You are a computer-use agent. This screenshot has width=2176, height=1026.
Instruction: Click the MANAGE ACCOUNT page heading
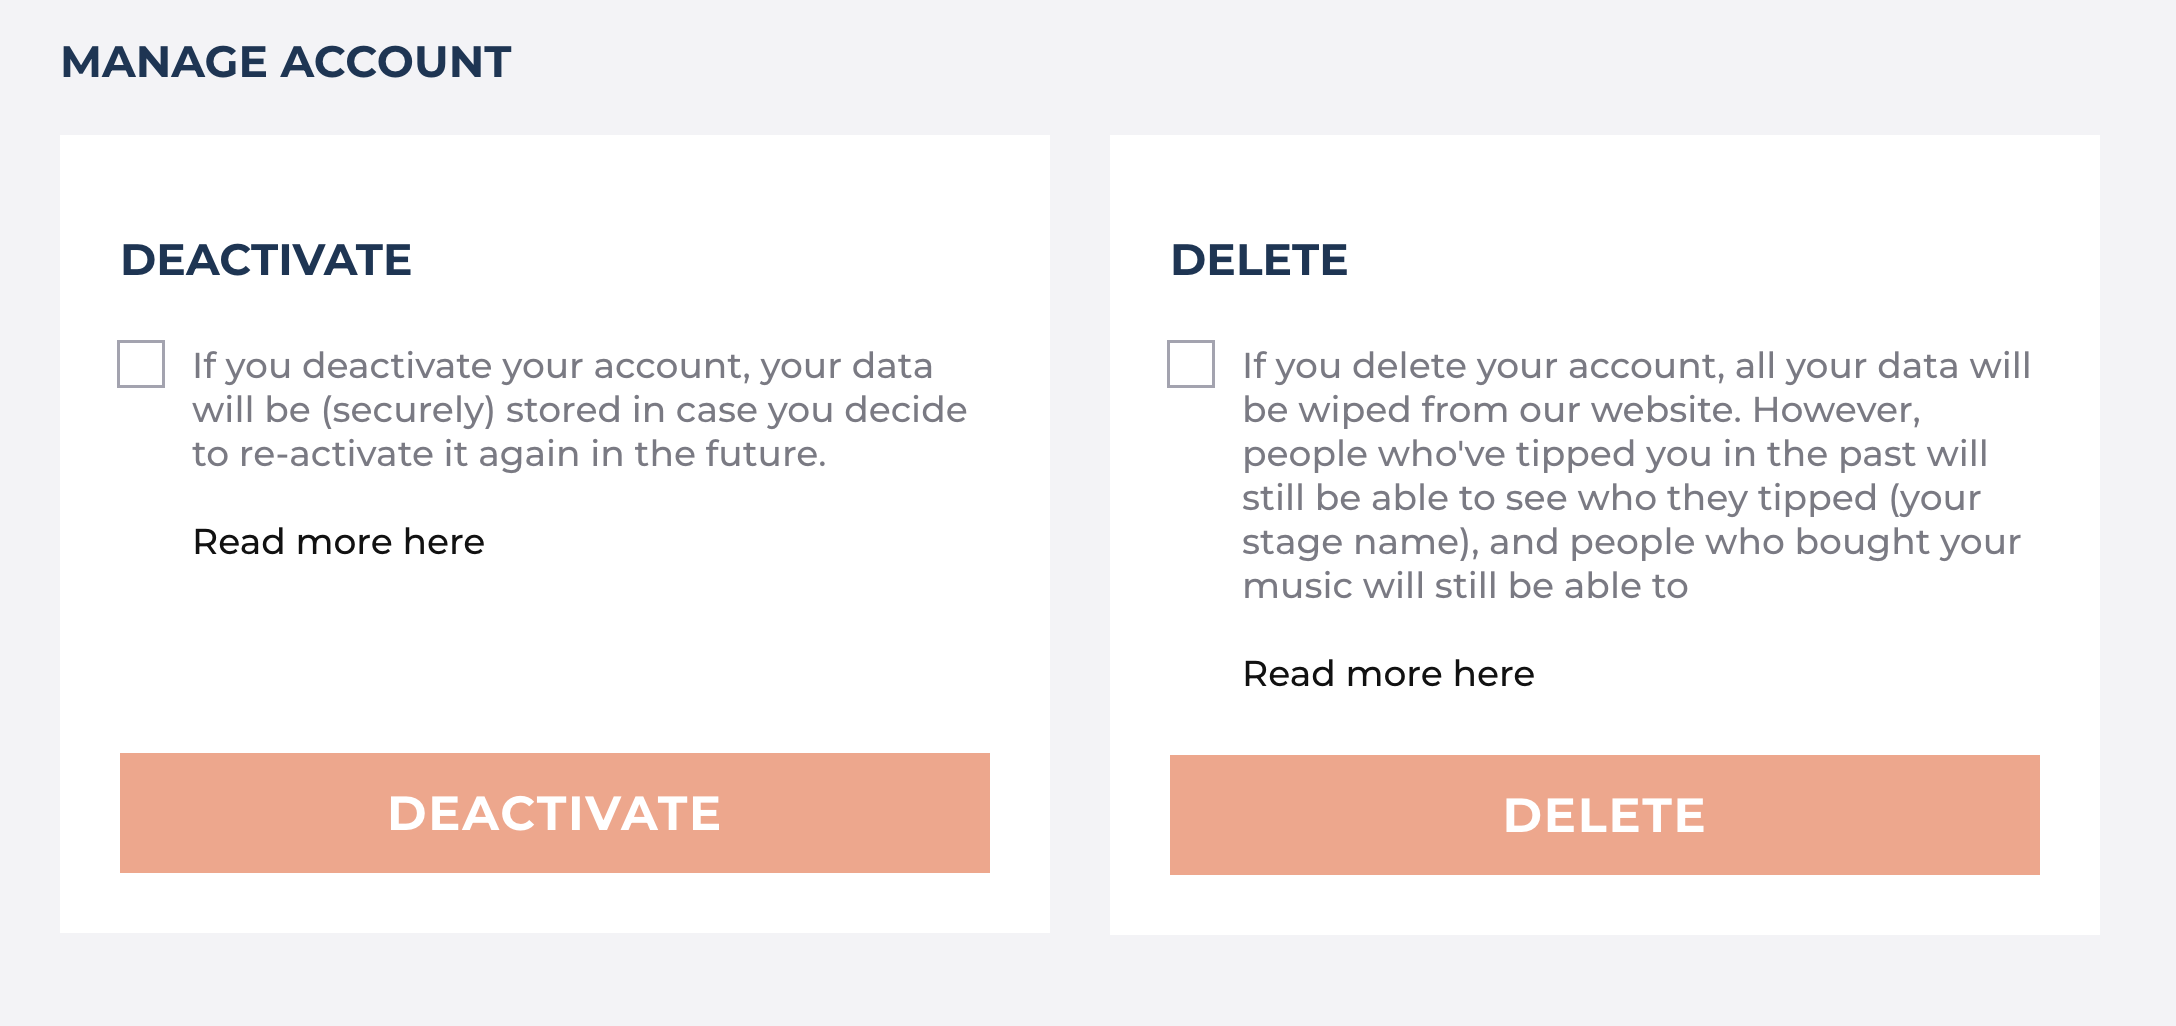pyautogui.click(x=286, y=62)
